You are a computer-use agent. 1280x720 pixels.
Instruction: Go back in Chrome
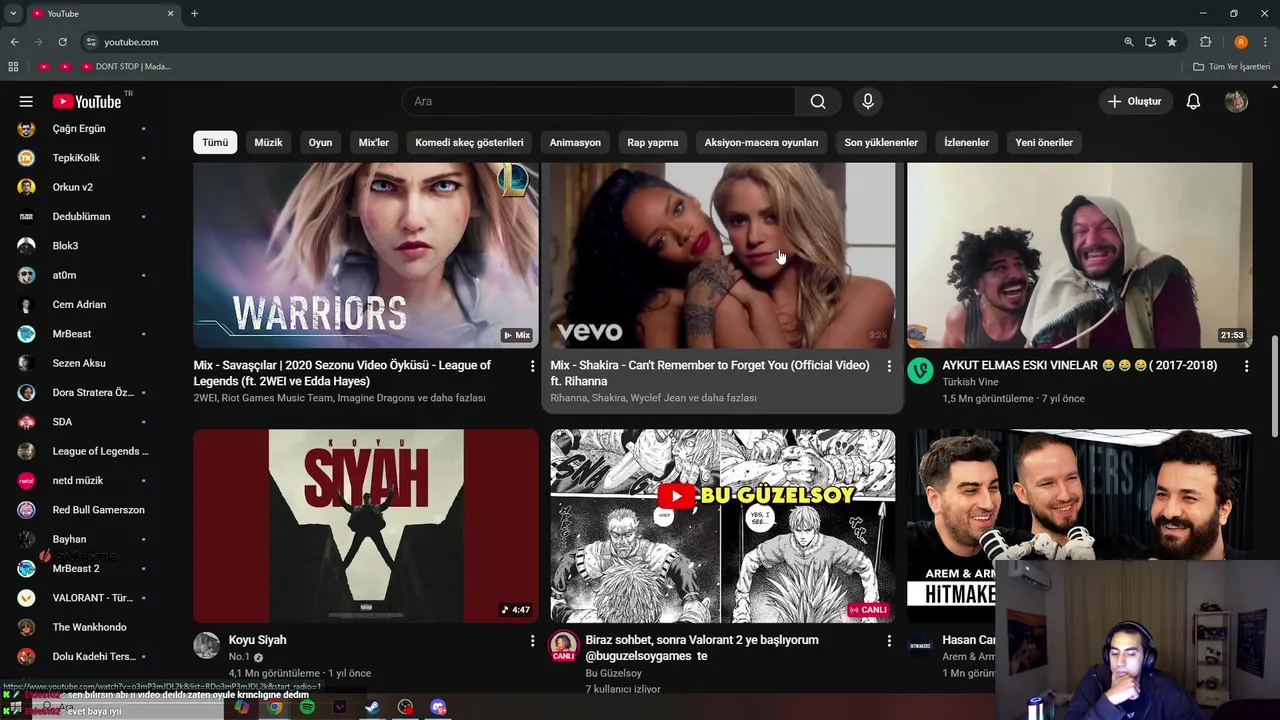(14, 42)
